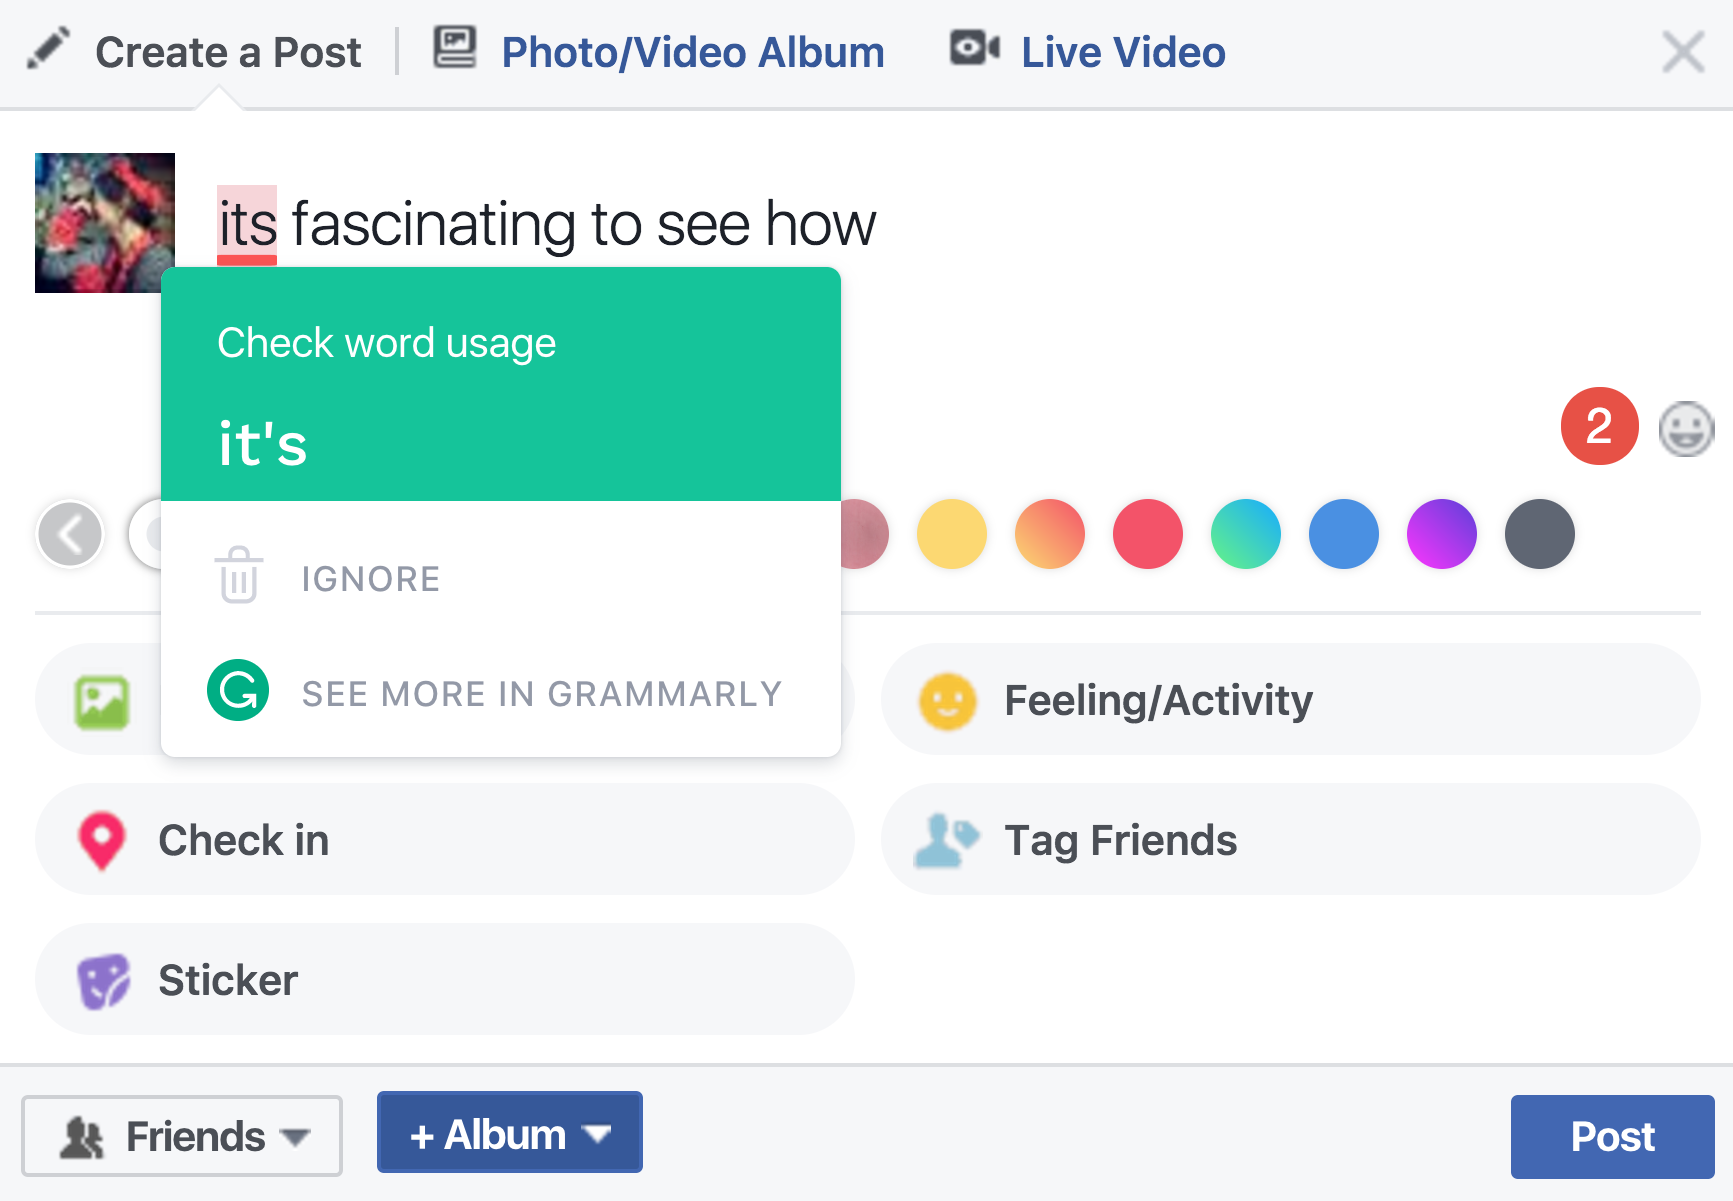Open the emoji smiley picker
This screenshot has width=1733, height=1201.
click(x=1686, y=429)
